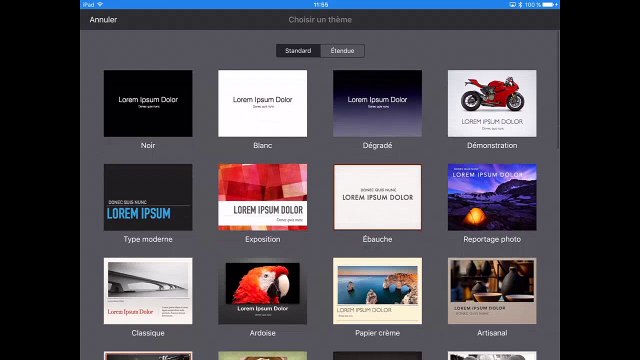This screenshot has width=640, height=360.
Task: Choose the Blanc theme thumbnail
Action: pyautogui.click(x=262, y=103)
